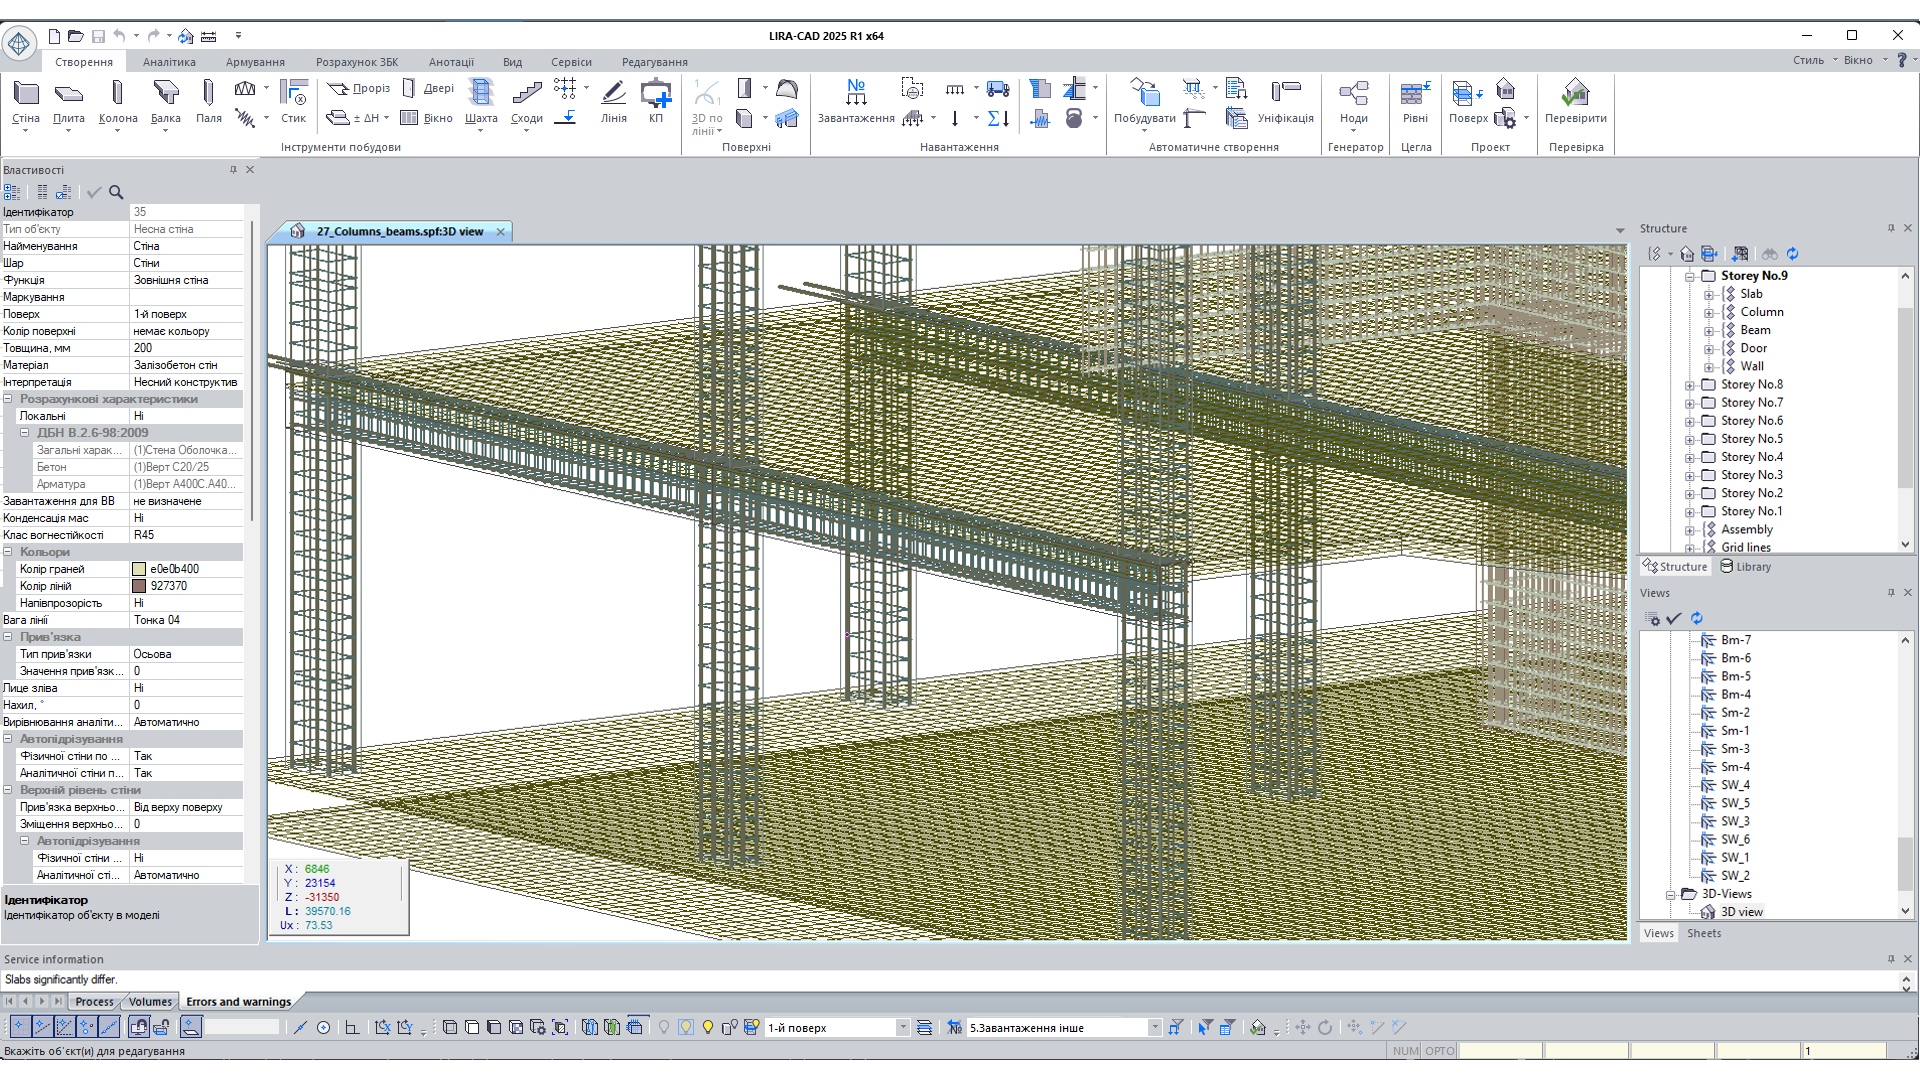Viewport: 1920px width, 1080px height.
Task: Open the 1-й поверх storey dropdown
Action: [x=902, y=1027]
